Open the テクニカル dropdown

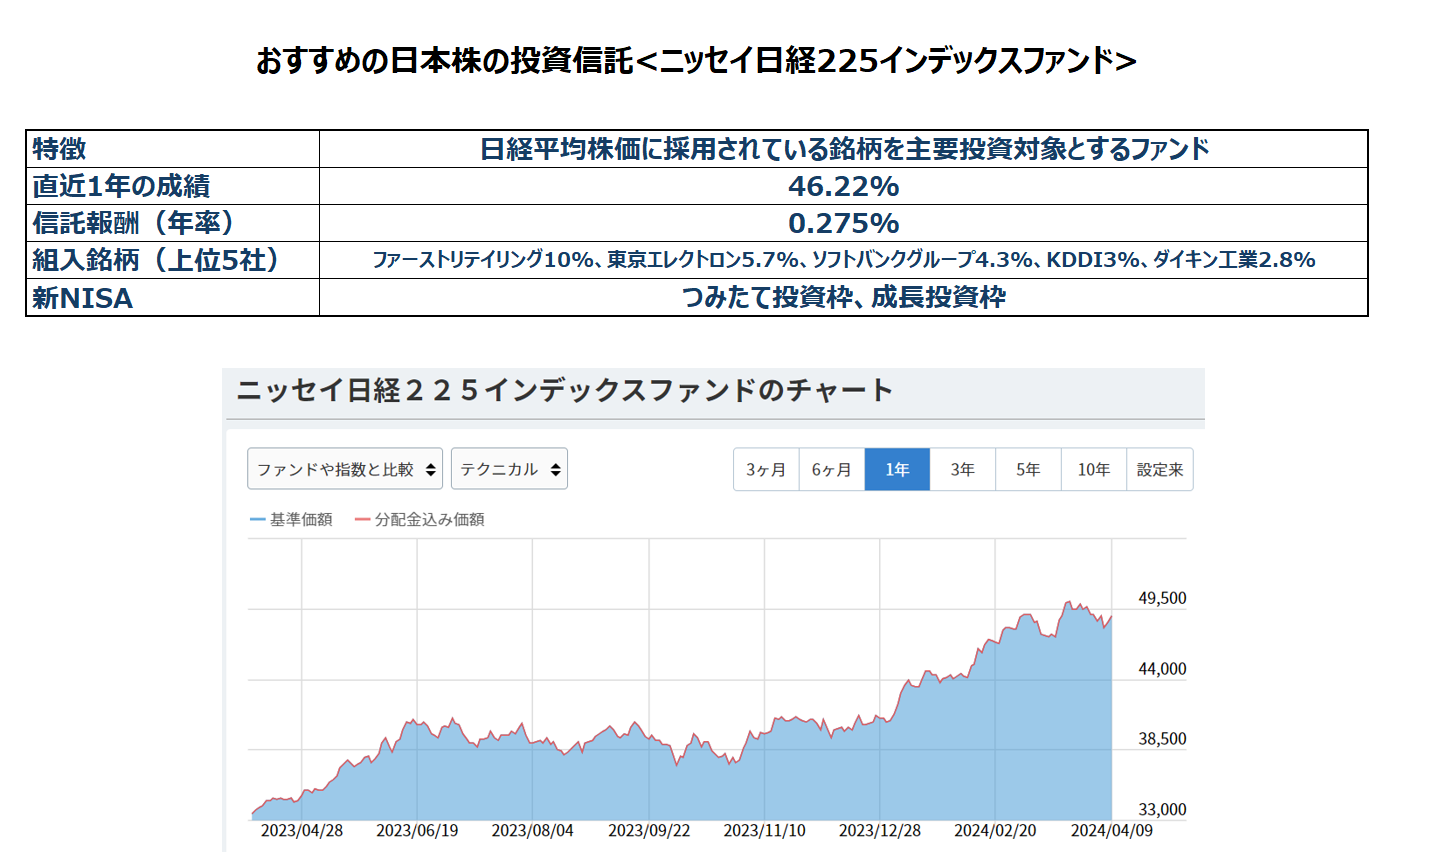[509, 469]
